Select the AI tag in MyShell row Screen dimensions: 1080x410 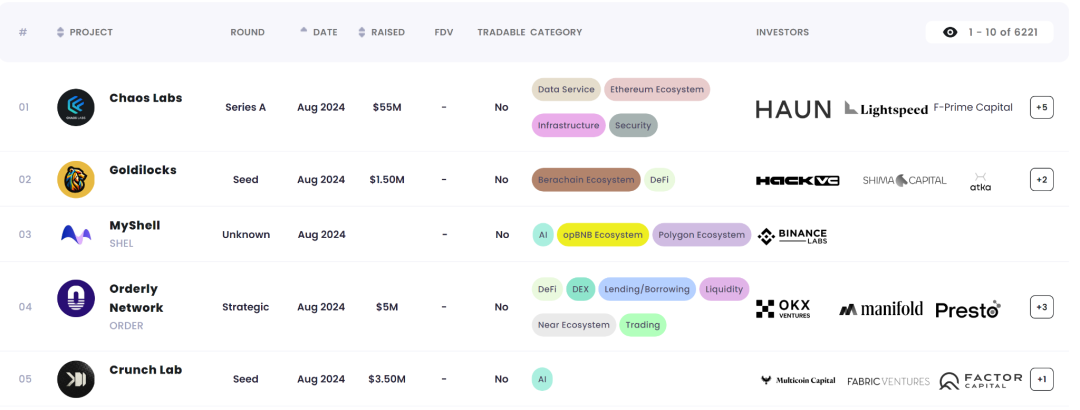click(543, 235)
